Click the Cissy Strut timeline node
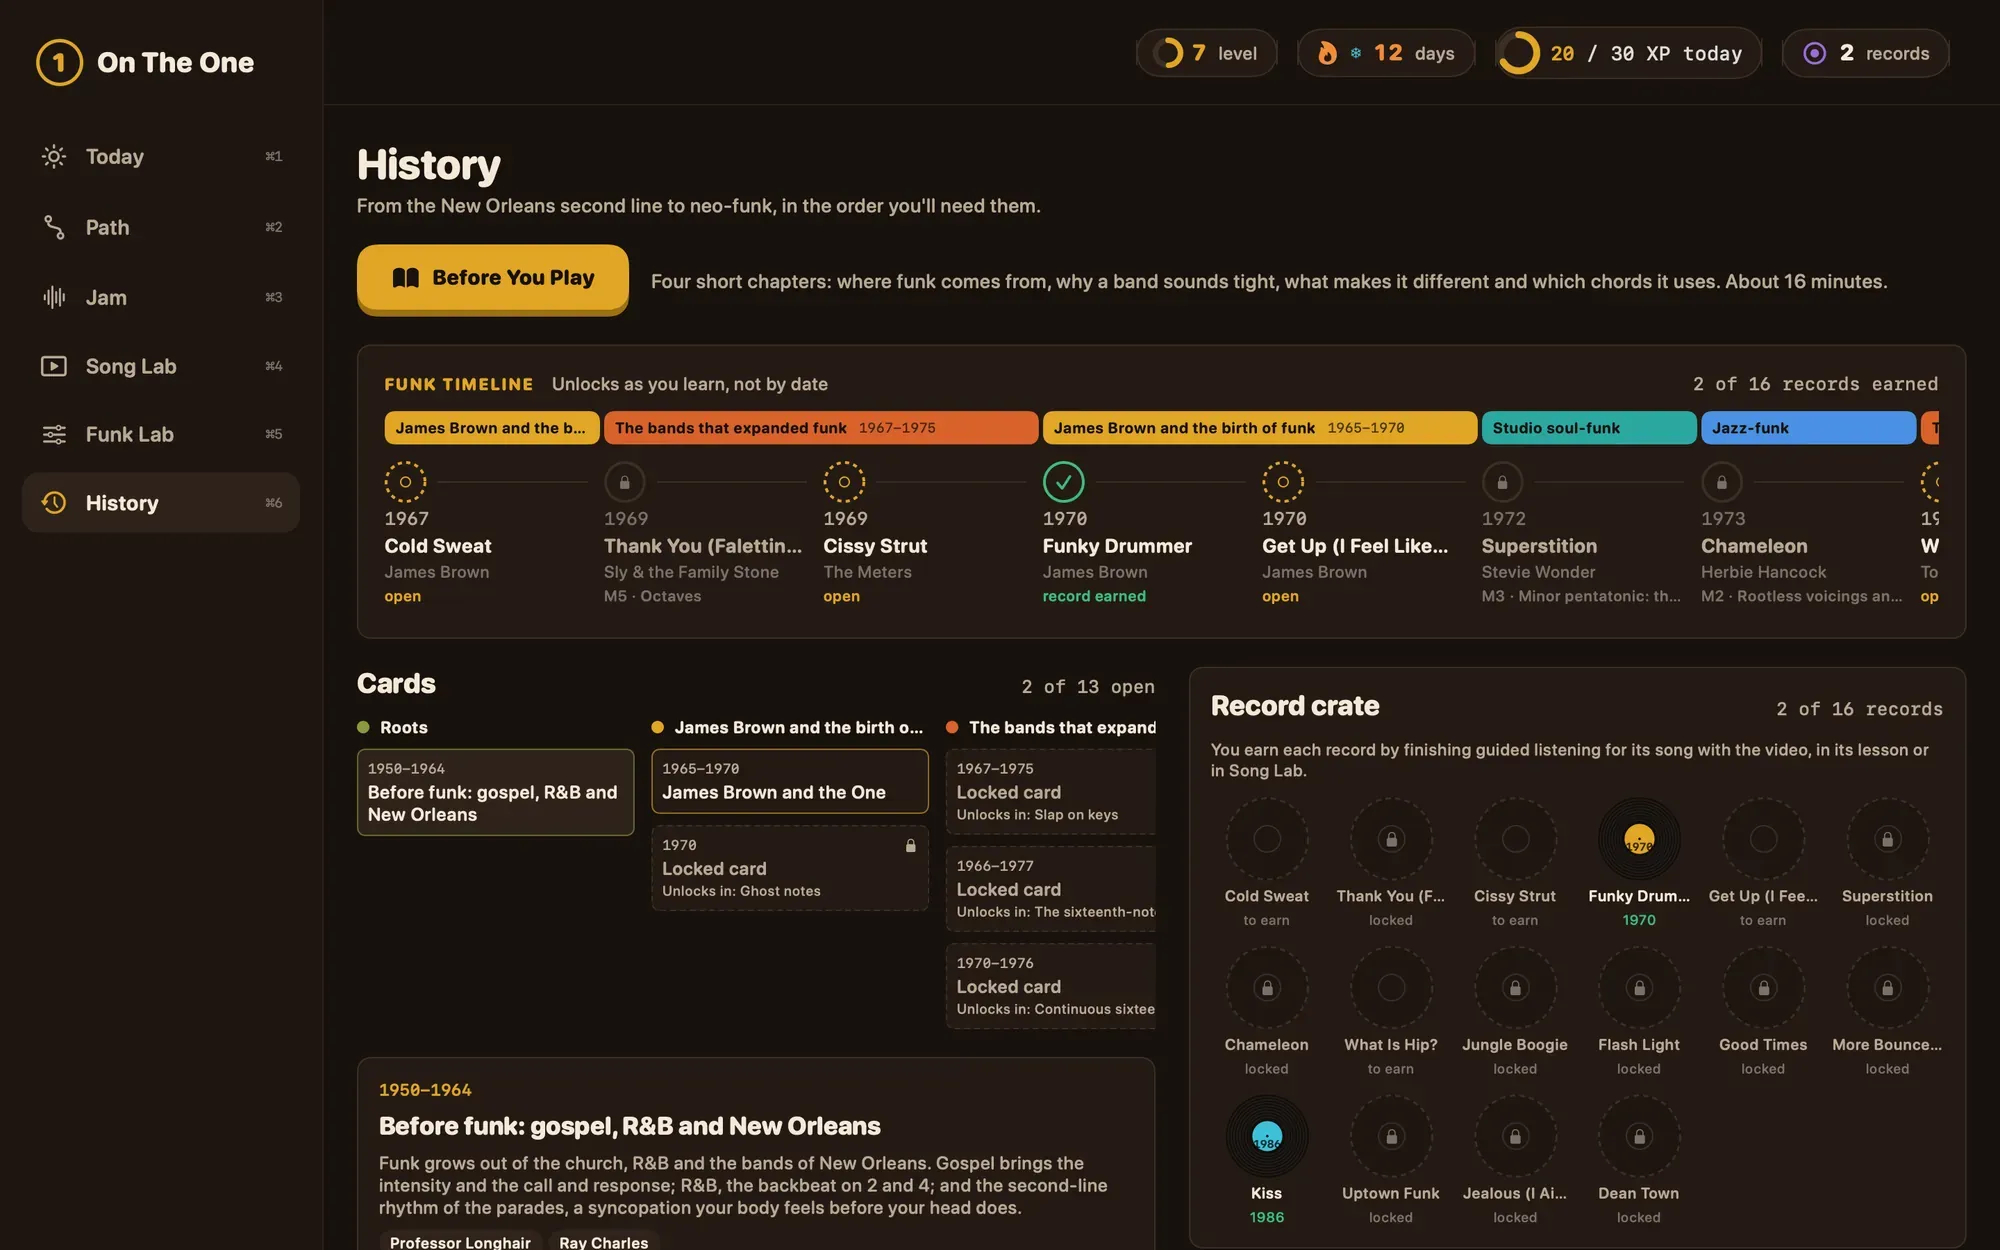 [844, 482]
